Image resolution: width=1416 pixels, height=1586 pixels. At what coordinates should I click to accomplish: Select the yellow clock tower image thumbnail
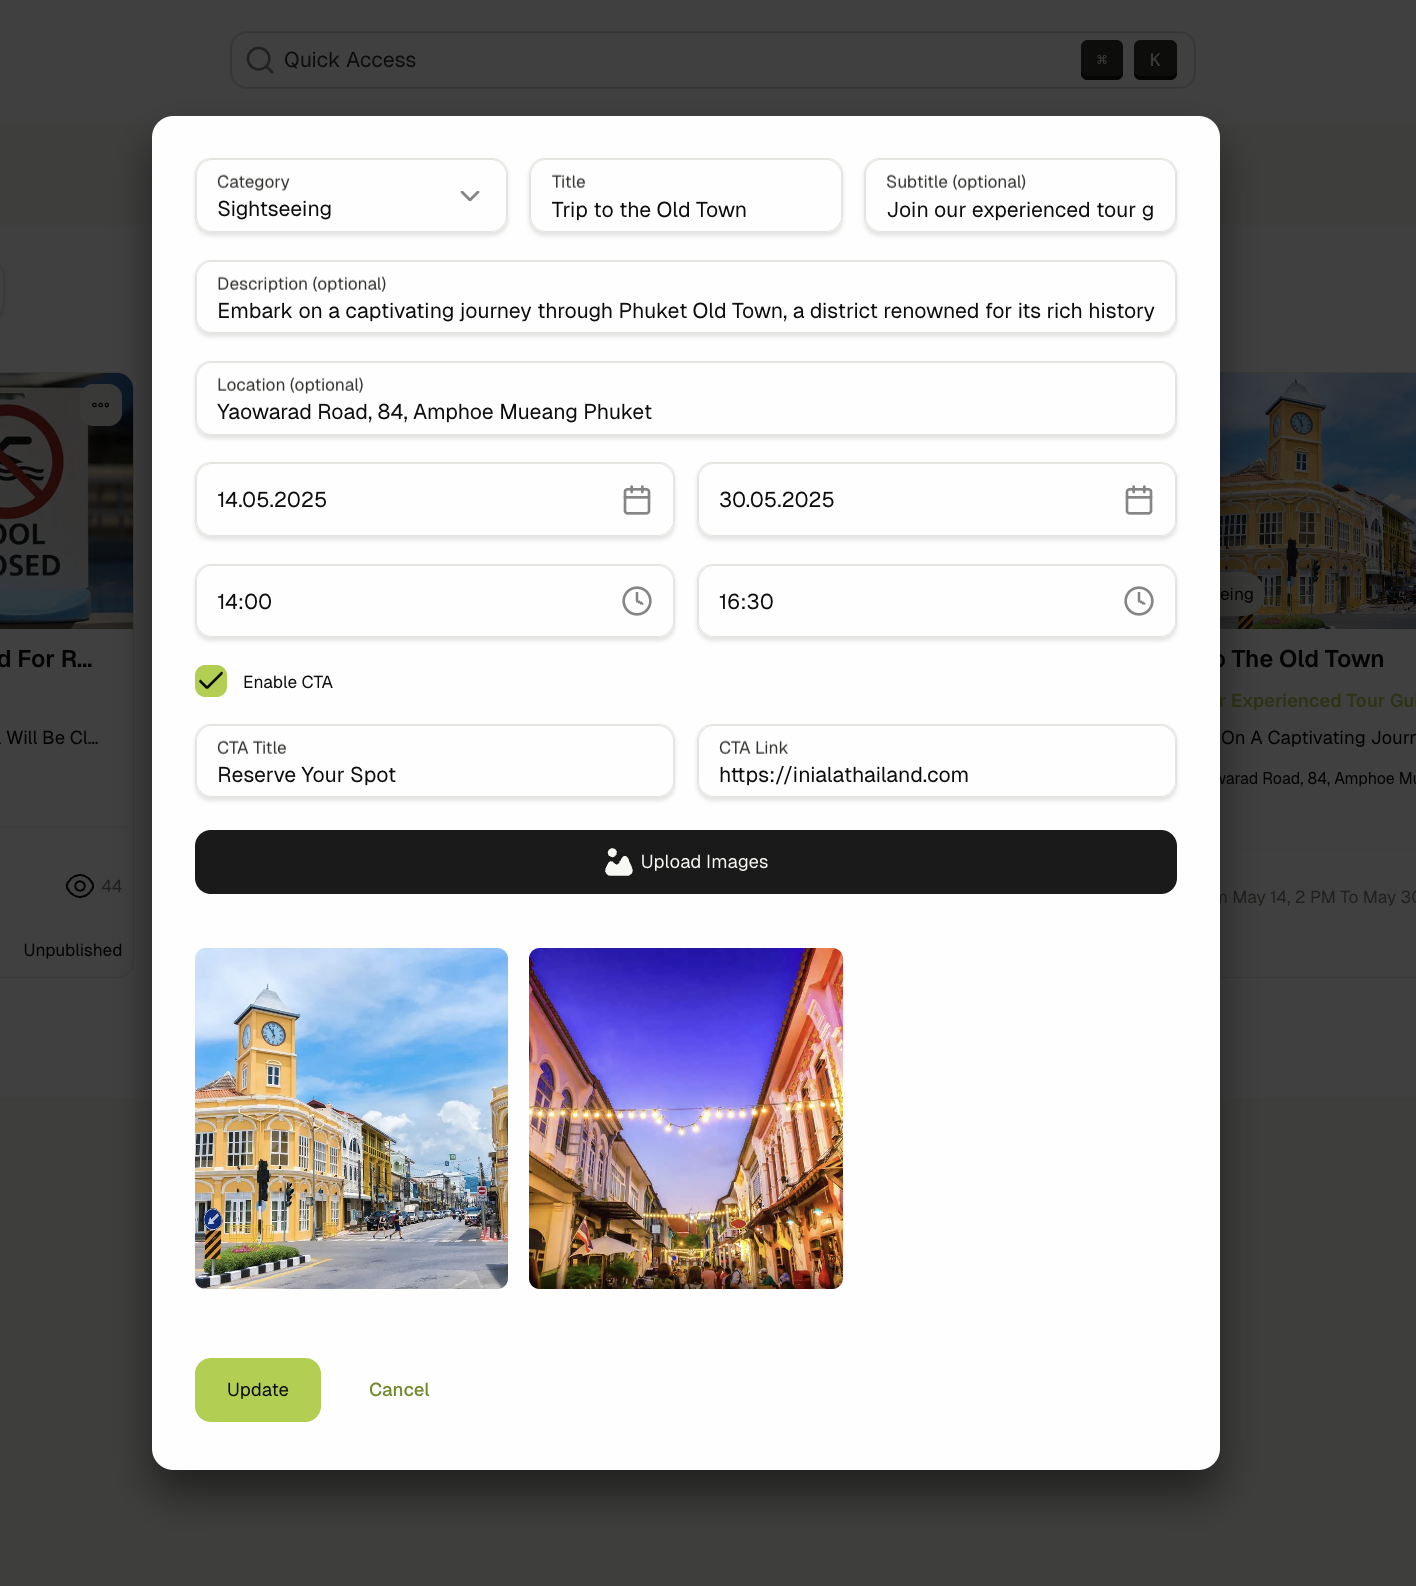(351, 1118)
